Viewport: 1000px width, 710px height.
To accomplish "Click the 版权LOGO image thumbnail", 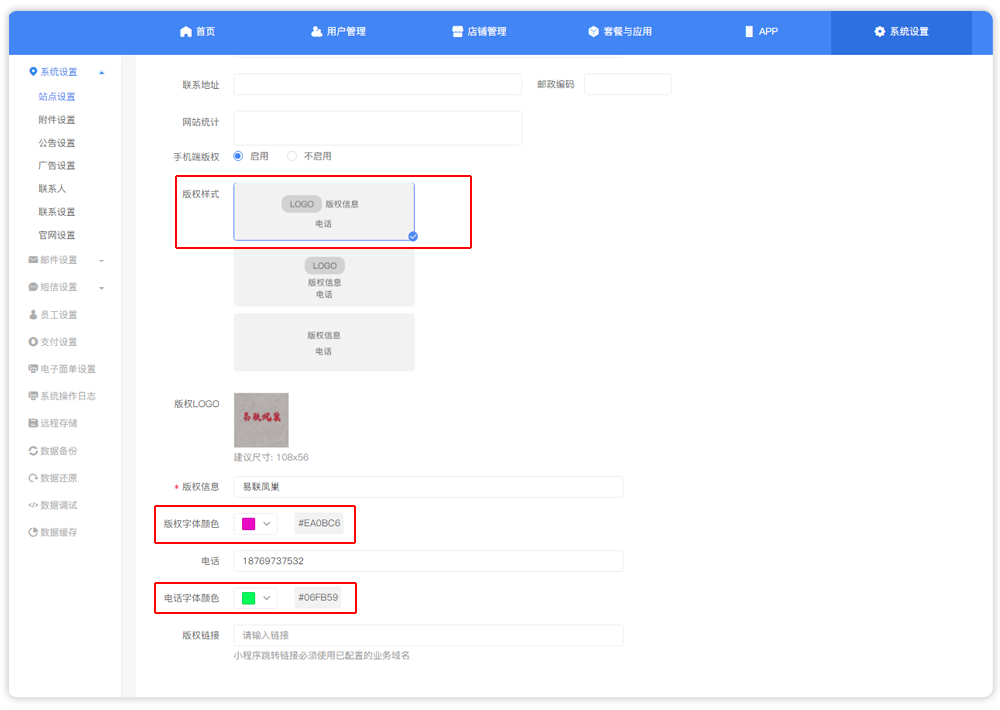I will [x=261, y=420].
